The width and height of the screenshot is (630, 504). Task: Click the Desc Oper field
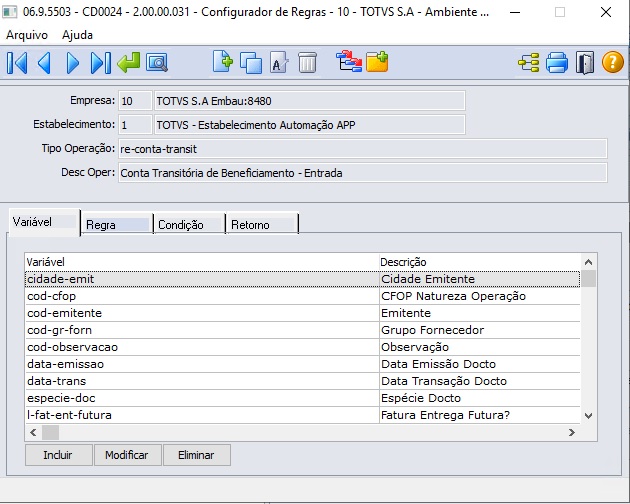tap(363, 173)
